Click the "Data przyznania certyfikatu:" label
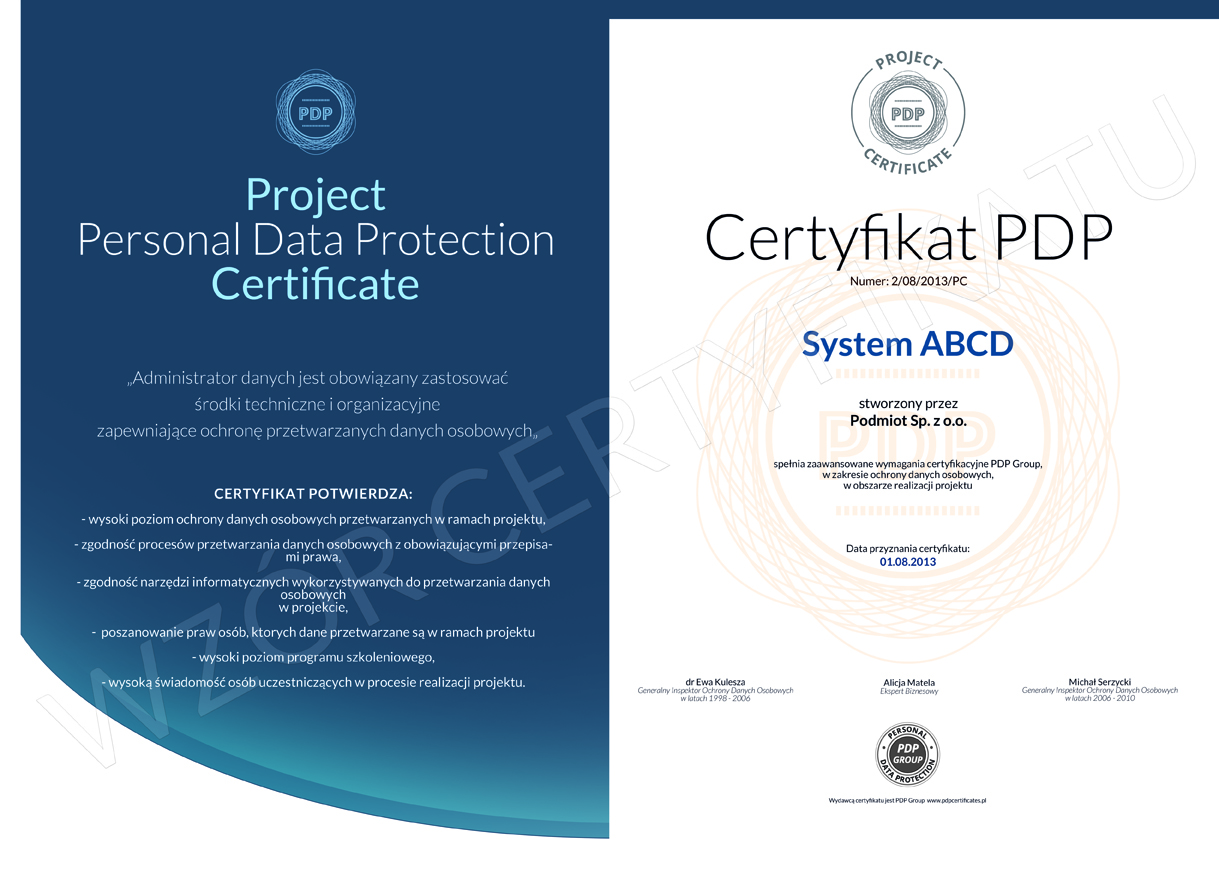The width and height of the screenshot is (1219, 870). pos(908,549)
